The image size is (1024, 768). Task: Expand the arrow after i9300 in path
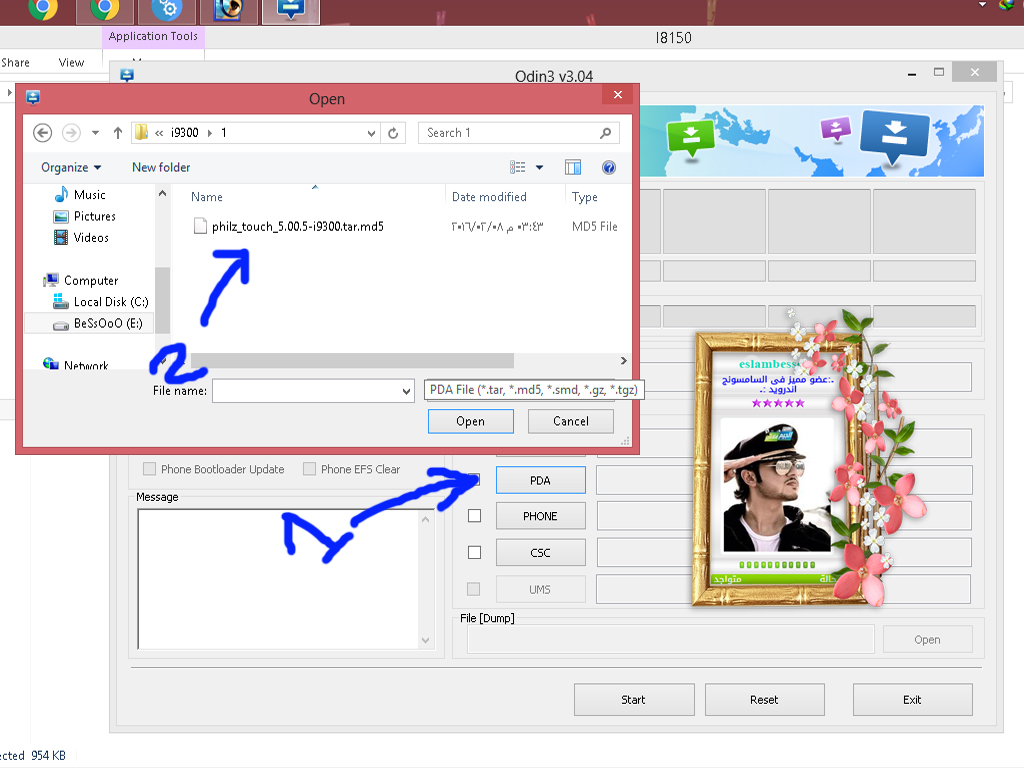pyautogui.click(x=210, y=133)
